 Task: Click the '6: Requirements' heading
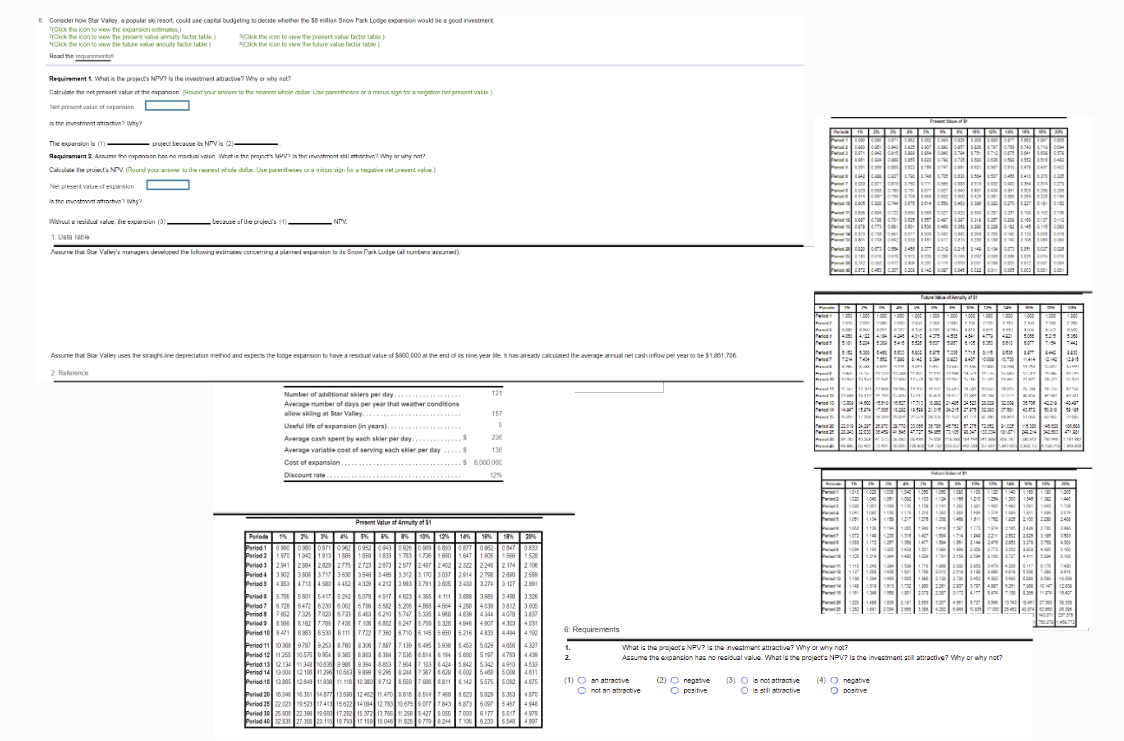click(x=591, y=629)
